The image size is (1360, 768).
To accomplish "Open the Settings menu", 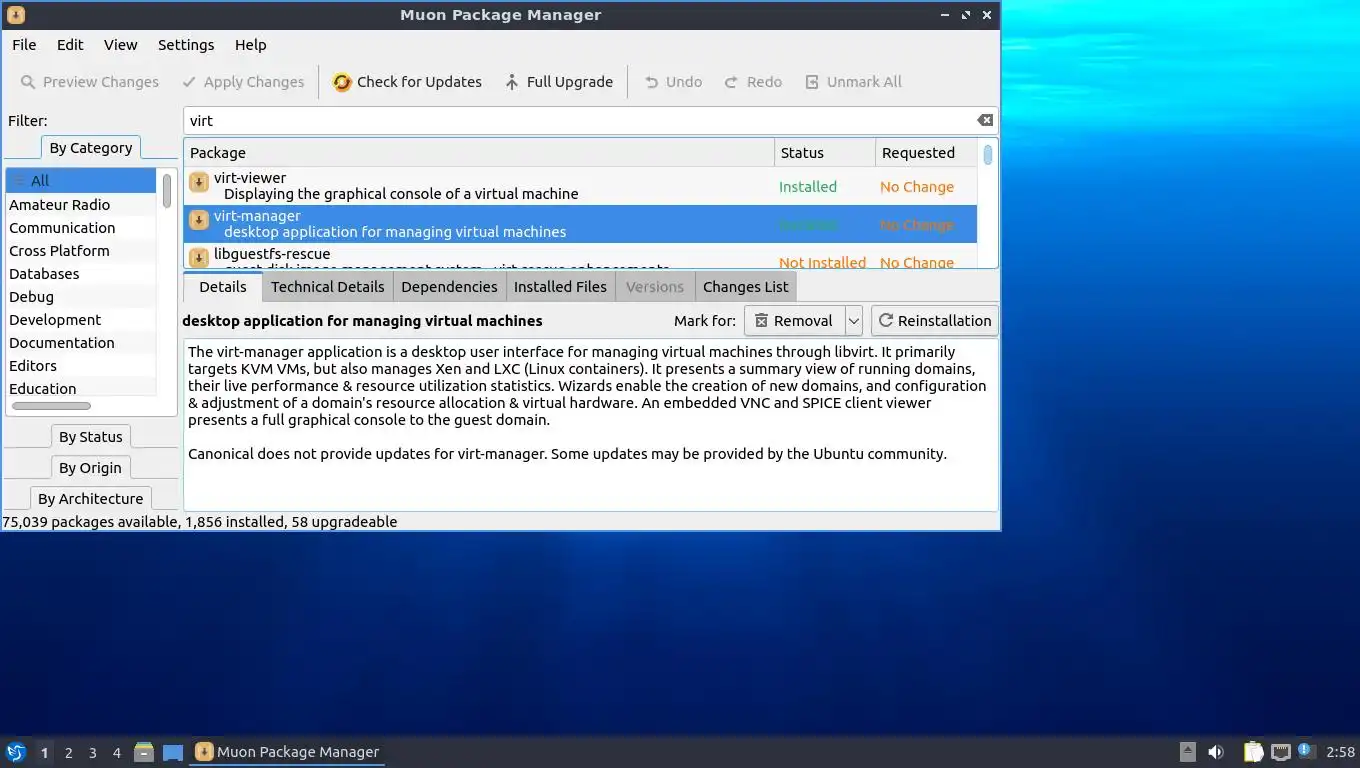I will 186,45.
